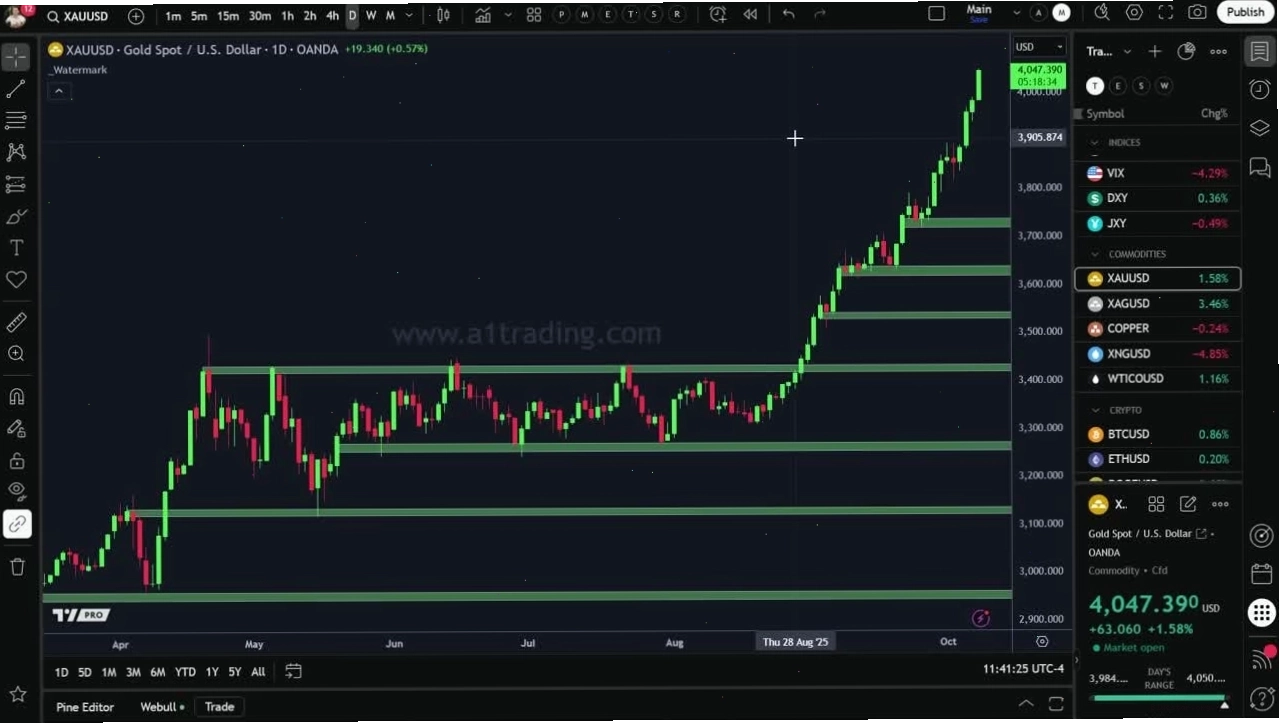The image size is (1279, 724).
Task: Switch chart to the 4h timeframe
Action: (x=332, y=15)
